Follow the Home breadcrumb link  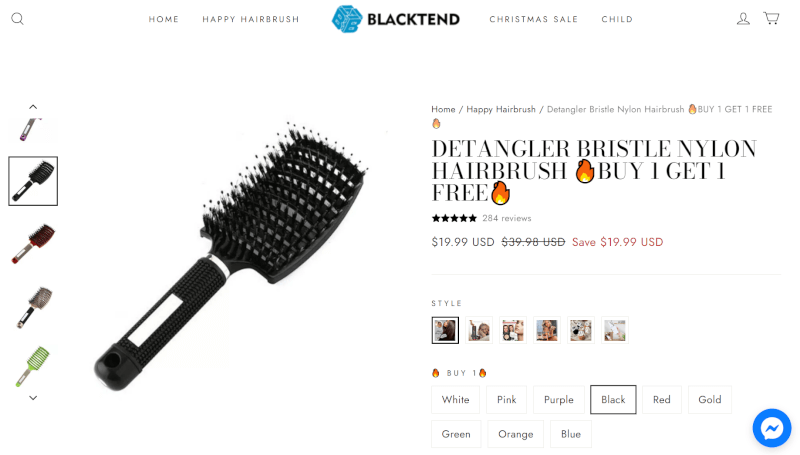point(443,109)
